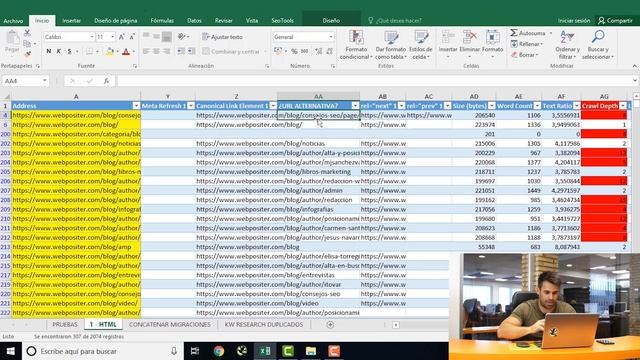Open the Canonical Link Element 1 filter dropdown
Image resolution: width=640 pixels, height=360 pixels.
coord(273,106)
